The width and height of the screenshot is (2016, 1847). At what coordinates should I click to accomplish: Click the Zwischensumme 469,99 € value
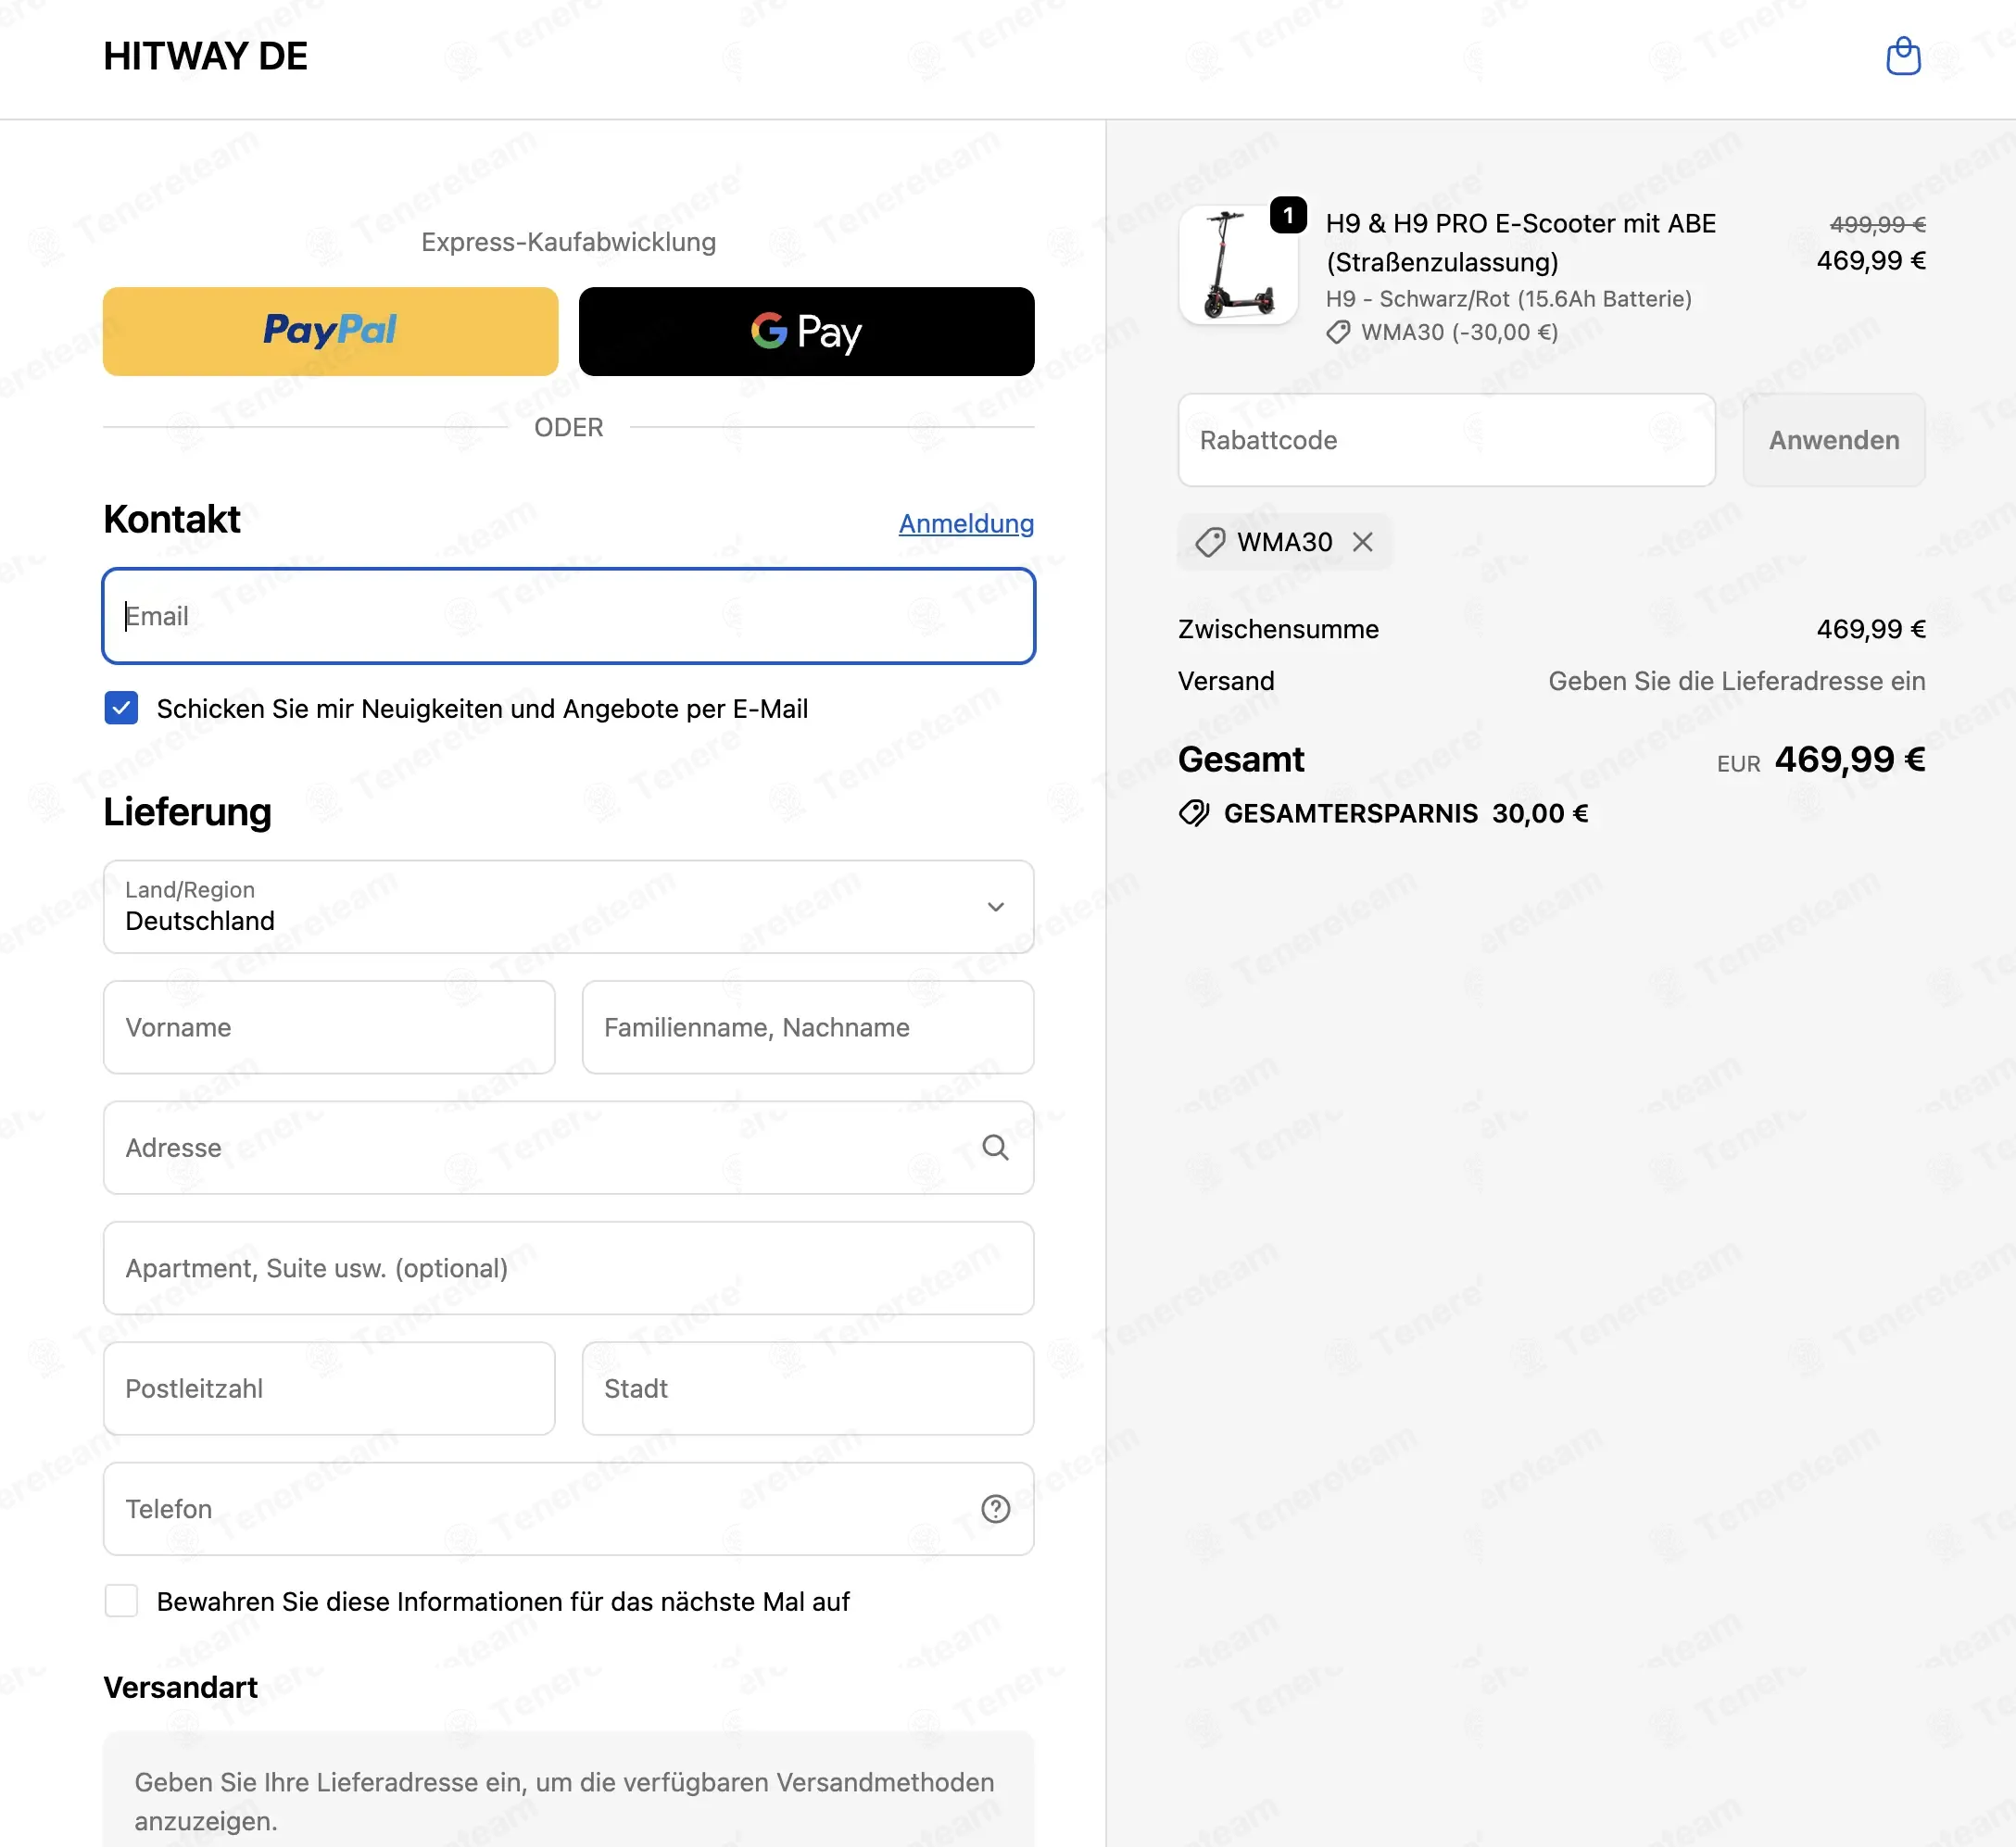(x=1870, y=629)
